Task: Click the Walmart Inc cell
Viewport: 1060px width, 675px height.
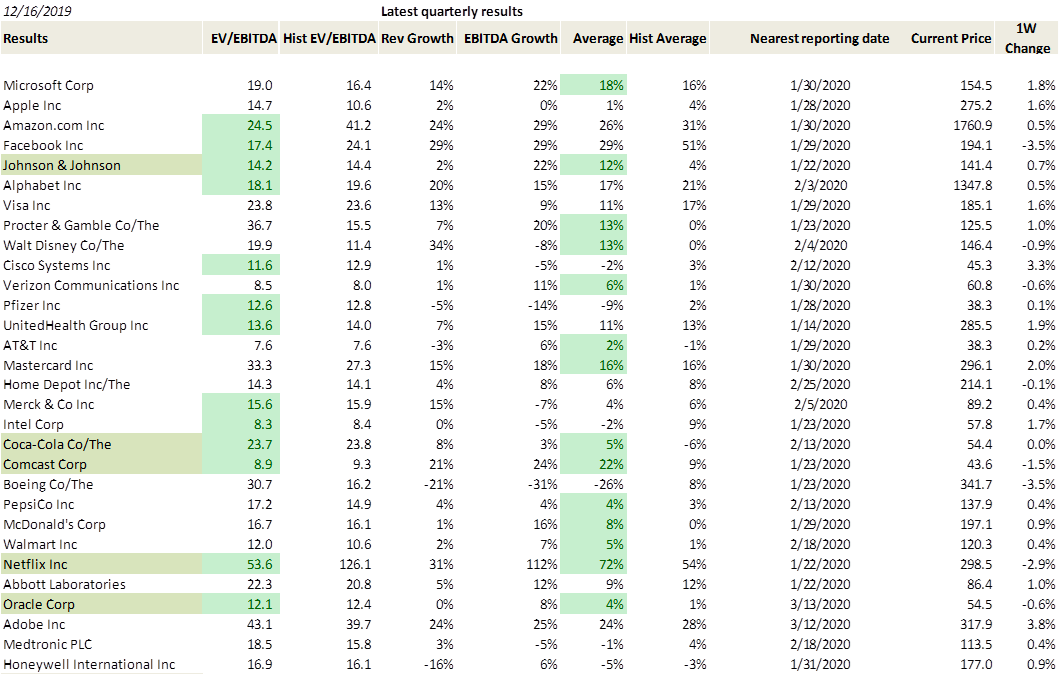Action: click(x=40, y=544)
